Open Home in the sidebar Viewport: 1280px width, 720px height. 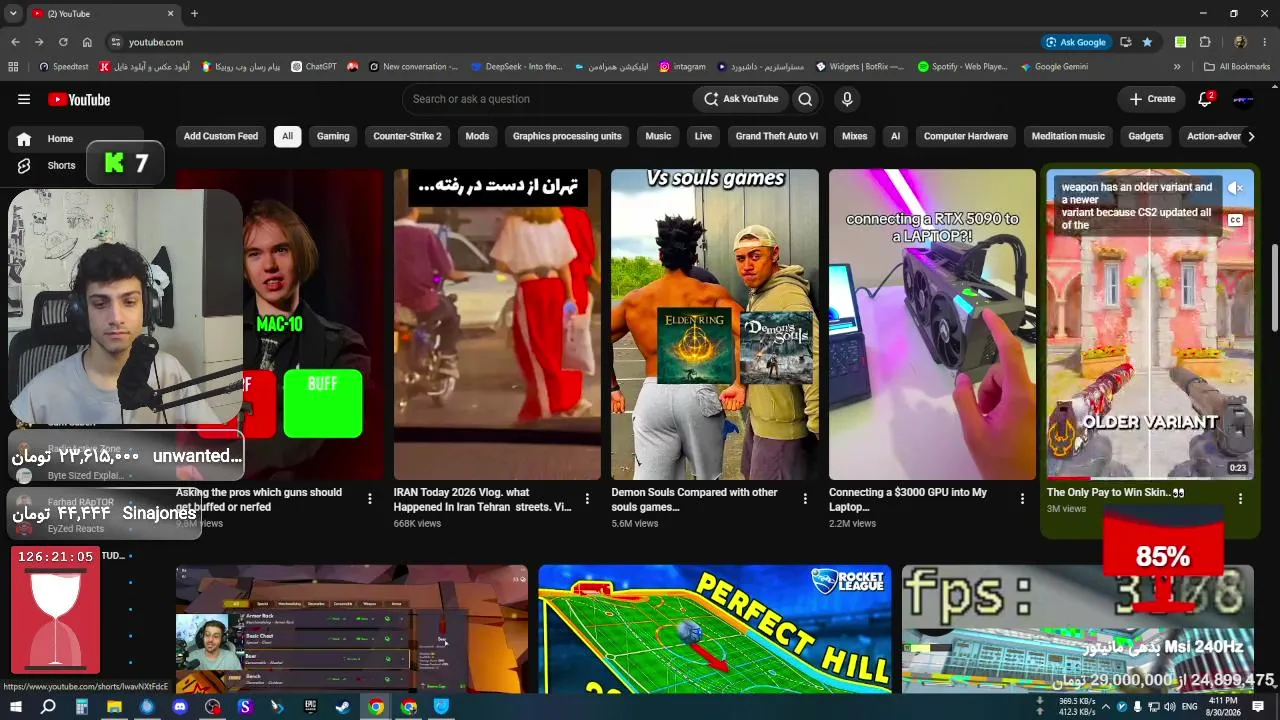pos(60,139)
